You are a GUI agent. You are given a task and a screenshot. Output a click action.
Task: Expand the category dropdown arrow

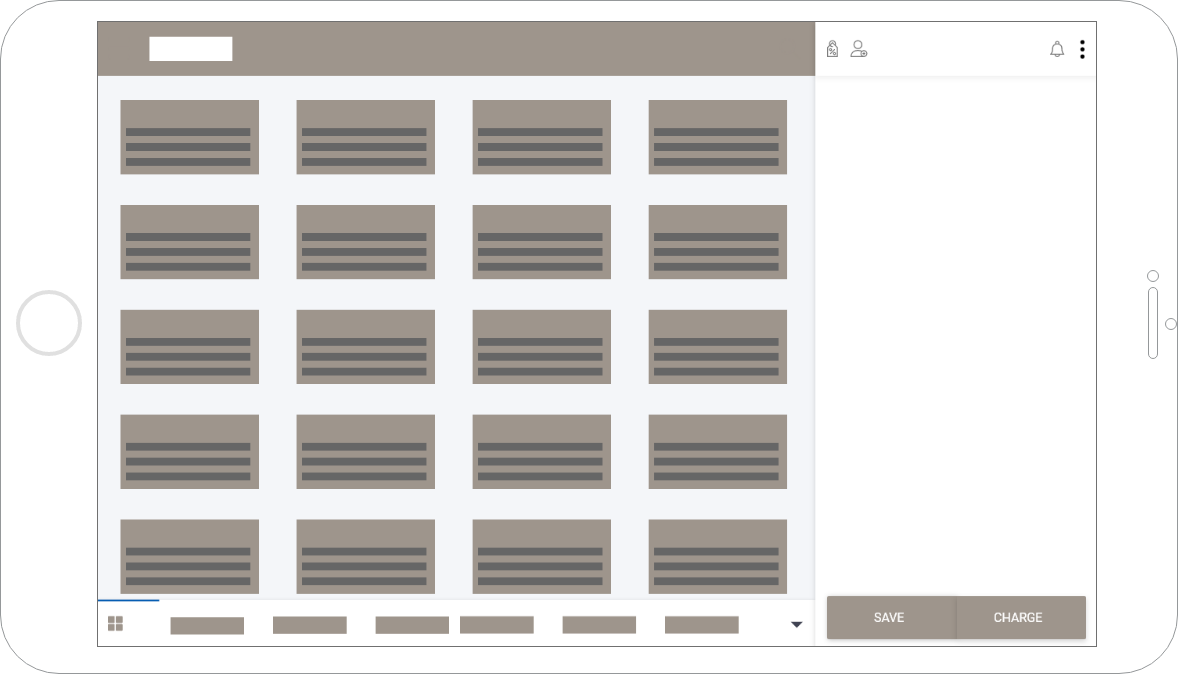(x=797, y=625)
